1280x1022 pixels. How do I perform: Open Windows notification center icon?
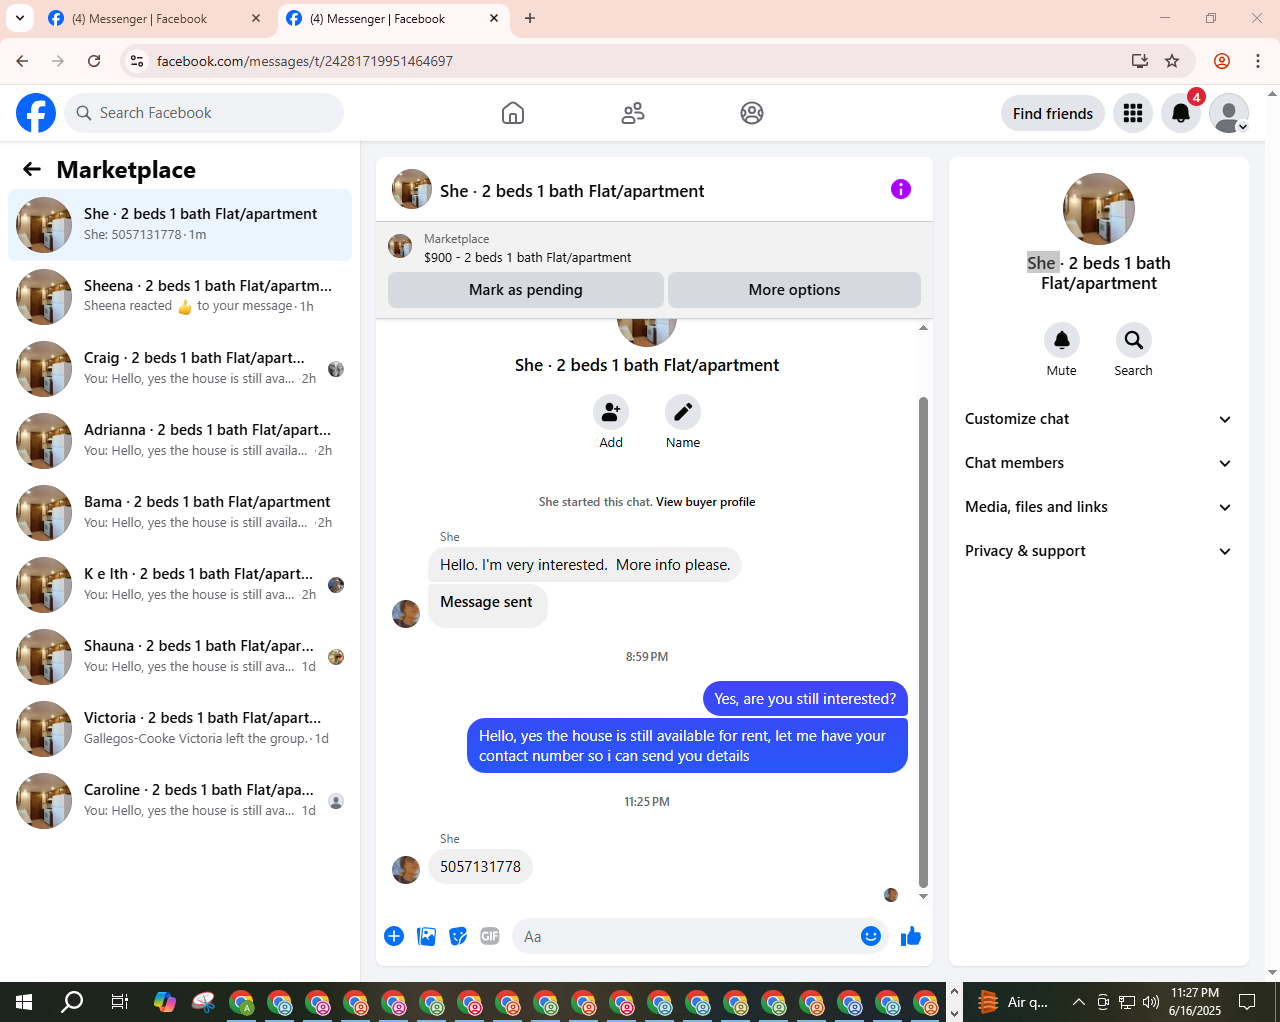[1247, 1002]
